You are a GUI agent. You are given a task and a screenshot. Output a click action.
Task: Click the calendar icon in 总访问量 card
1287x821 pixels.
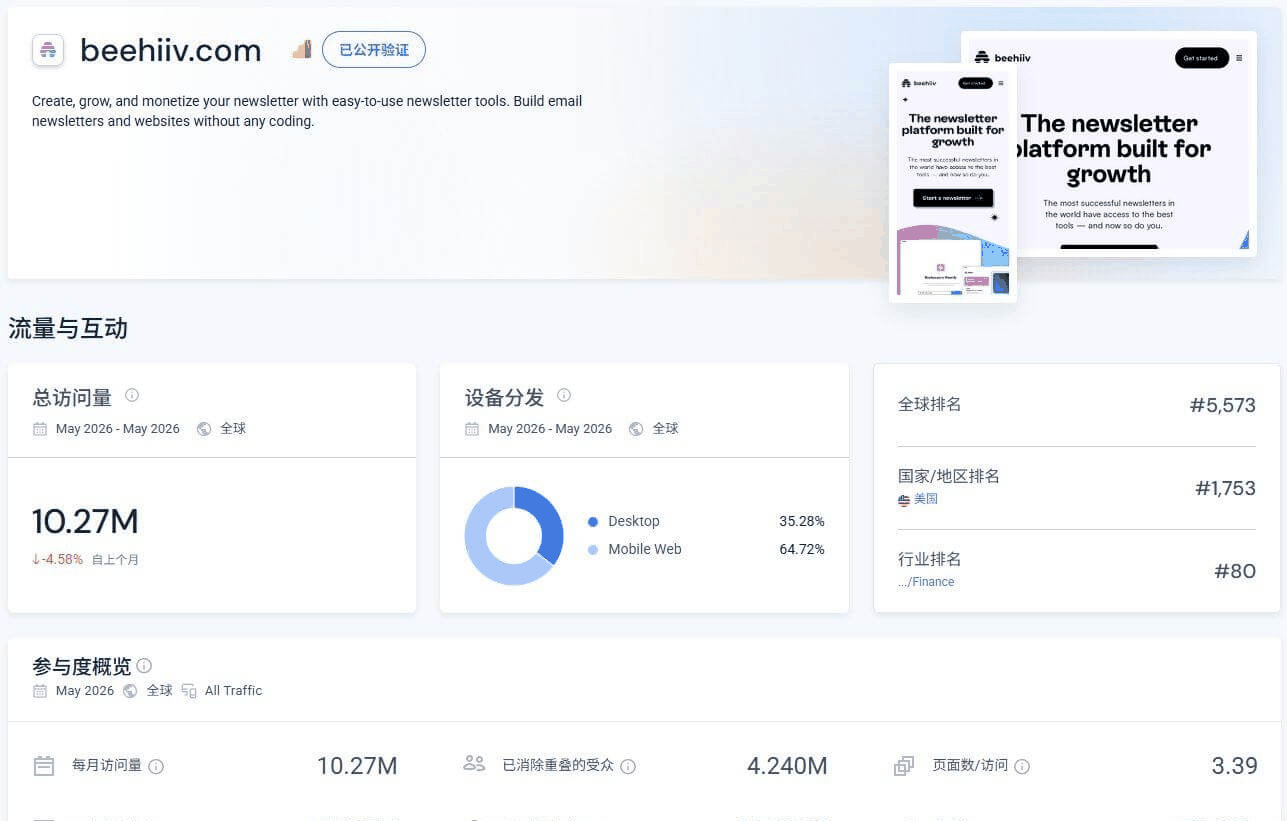point(40,429)
